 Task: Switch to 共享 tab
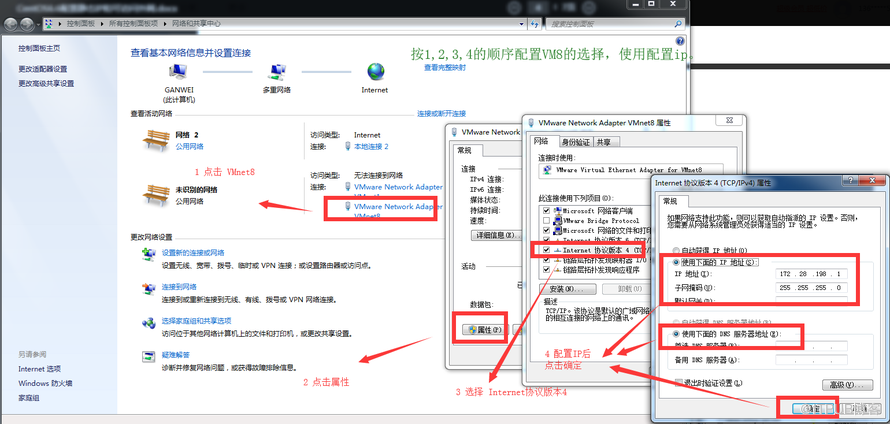[604, 142]
